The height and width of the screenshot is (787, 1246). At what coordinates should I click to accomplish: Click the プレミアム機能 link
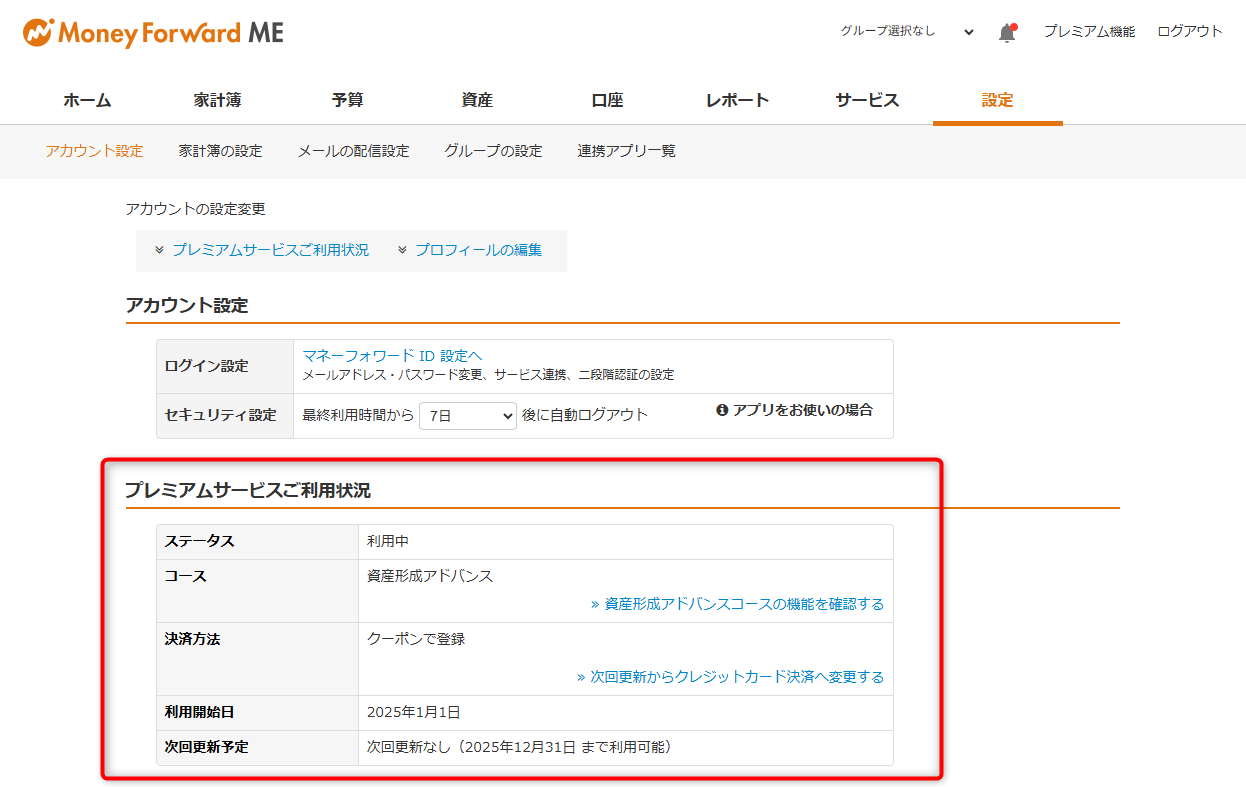tap(1089, 31)
